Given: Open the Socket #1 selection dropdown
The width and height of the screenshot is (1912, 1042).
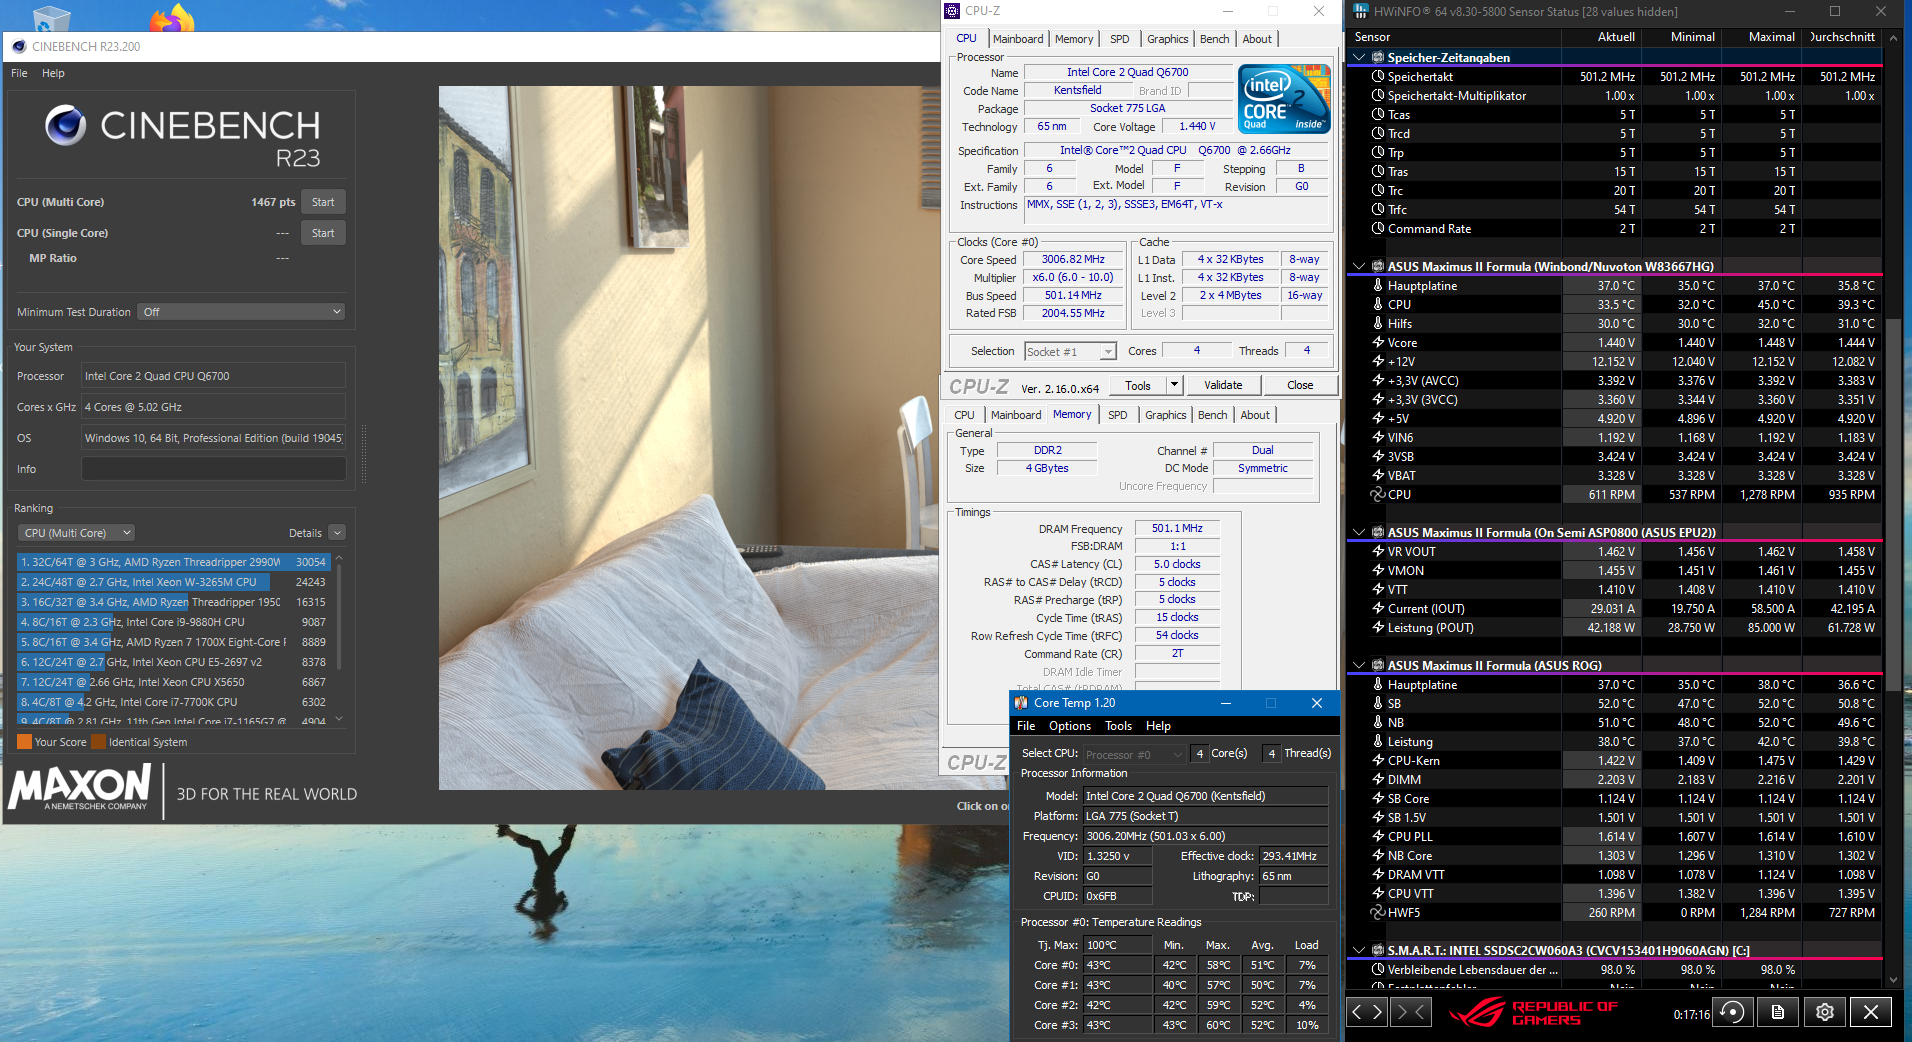Looking at the screenshot, I should [x=1070, y=352].
